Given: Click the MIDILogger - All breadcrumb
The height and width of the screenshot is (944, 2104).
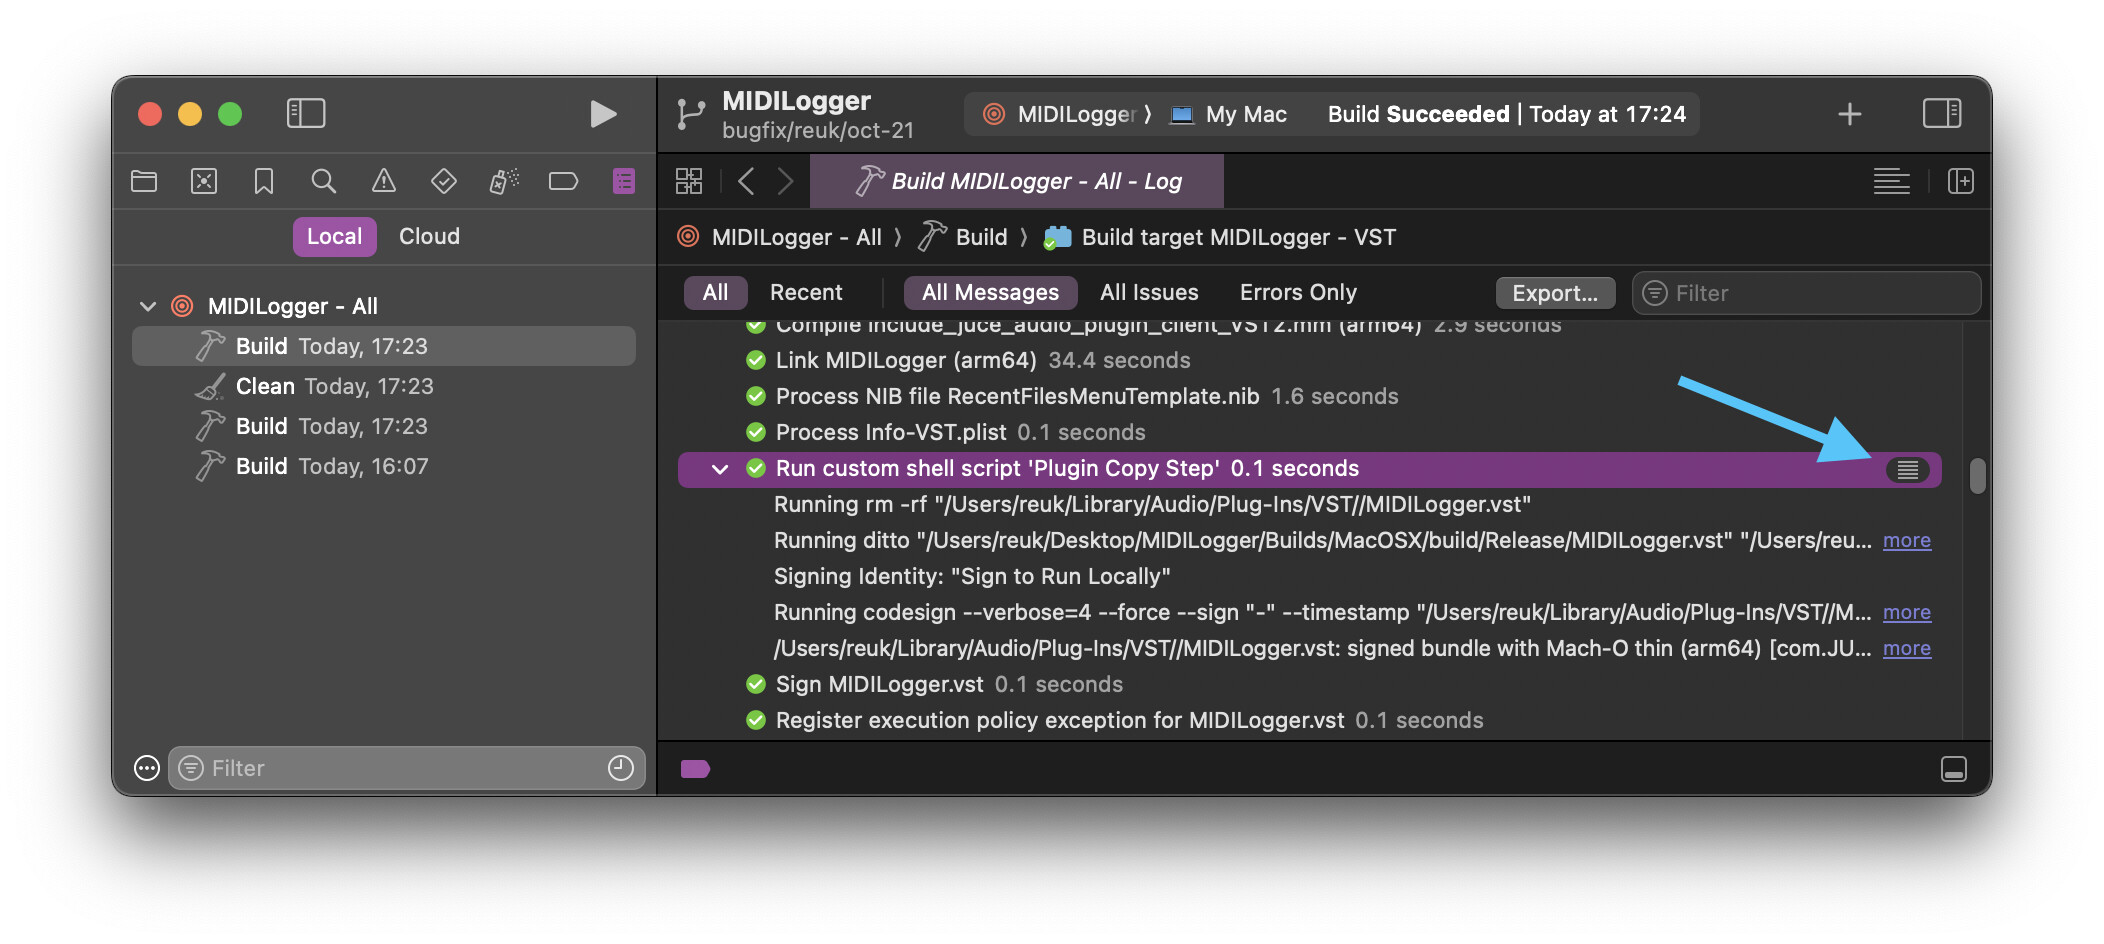Looking at the screenshot, I should coord(779,237).
